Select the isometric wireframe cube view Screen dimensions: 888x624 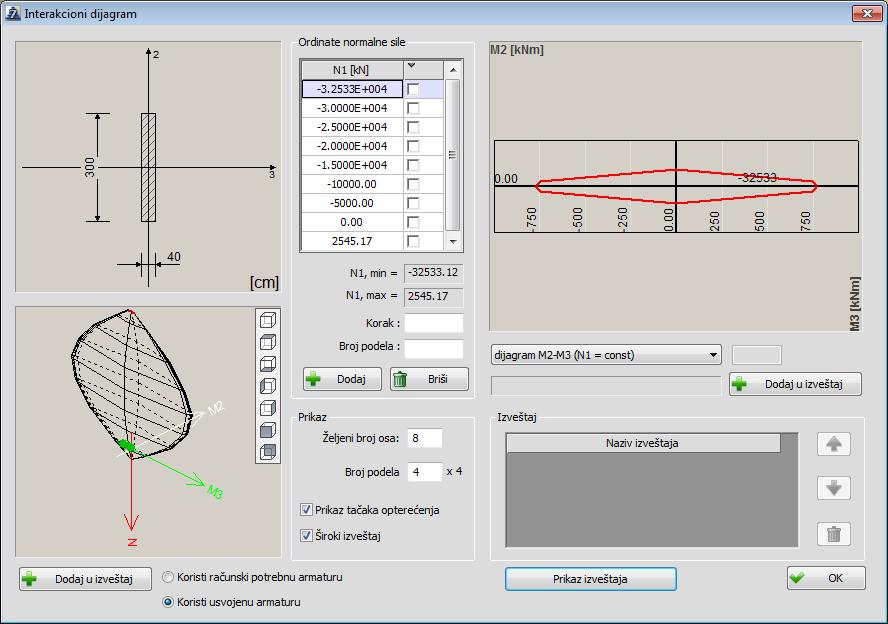[268, 320]
